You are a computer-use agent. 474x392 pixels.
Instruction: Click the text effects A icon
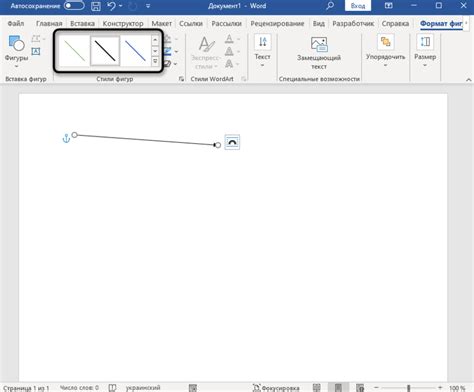229,63
